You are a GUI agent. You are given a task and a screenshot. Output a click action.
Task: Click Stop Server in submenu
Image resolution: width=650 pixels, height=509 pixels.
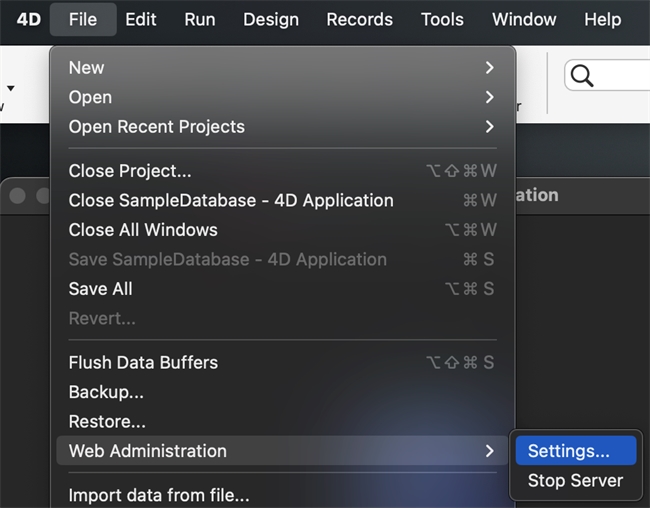click(x=575, y=481)
